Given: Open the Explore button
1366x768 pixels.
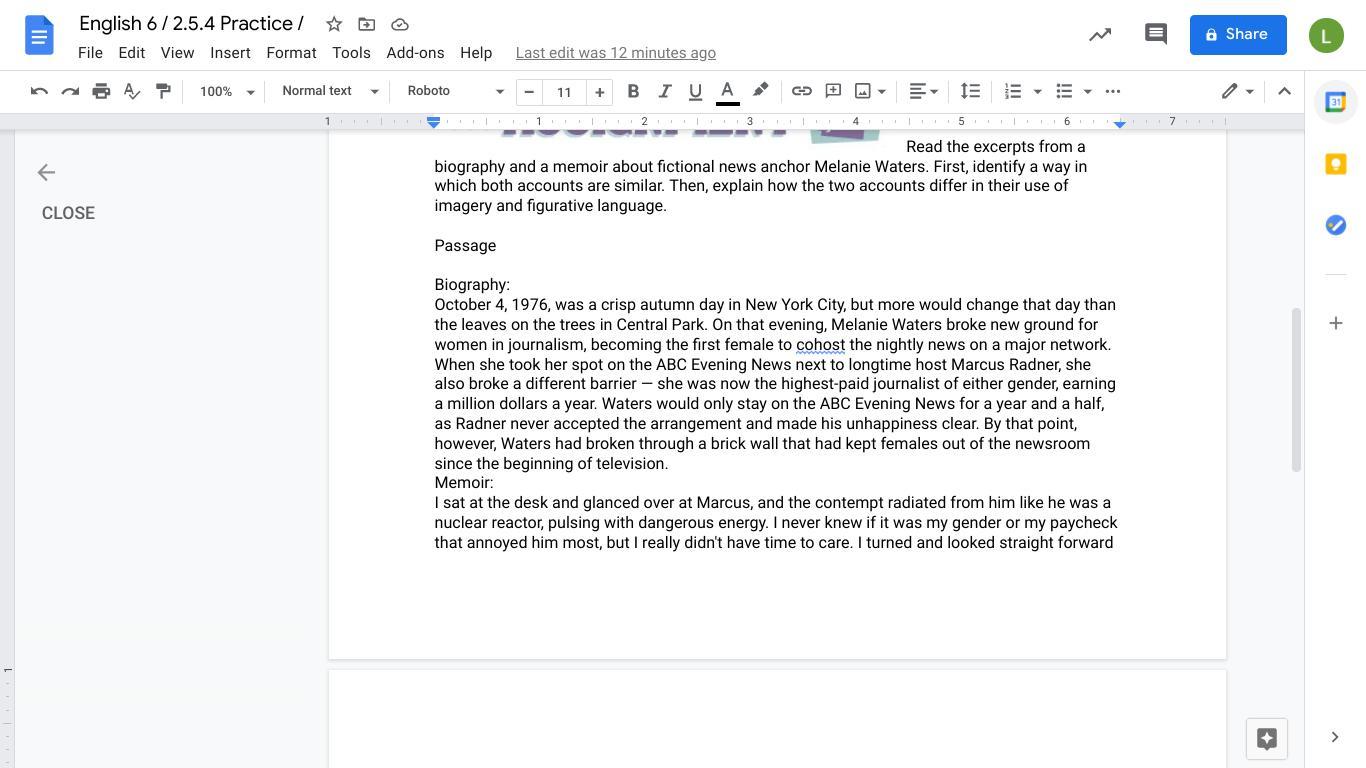Looking at the screenshot, I should pos(1267,739).
